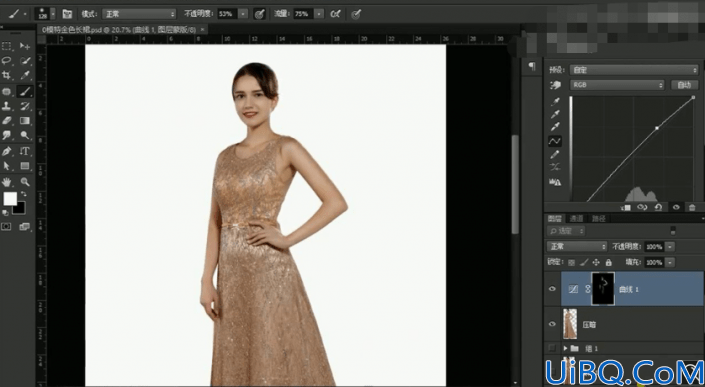Open the Brush panel from the options bar
The width and height of the screenshot is (705, 387).
pyautogui.click(x=67, y=14)
